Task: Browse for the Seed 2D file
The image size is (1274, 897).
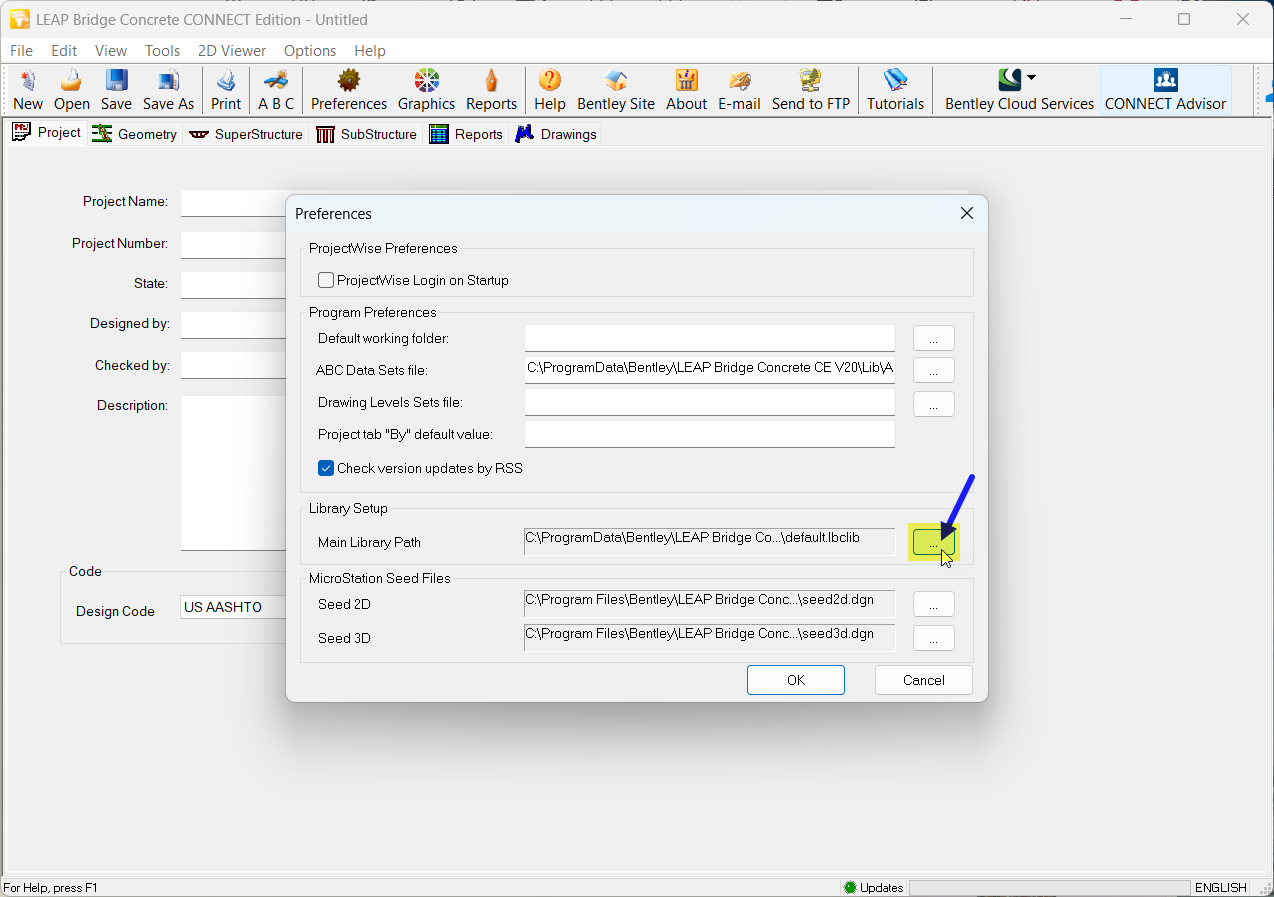Action: pos(933,604)
